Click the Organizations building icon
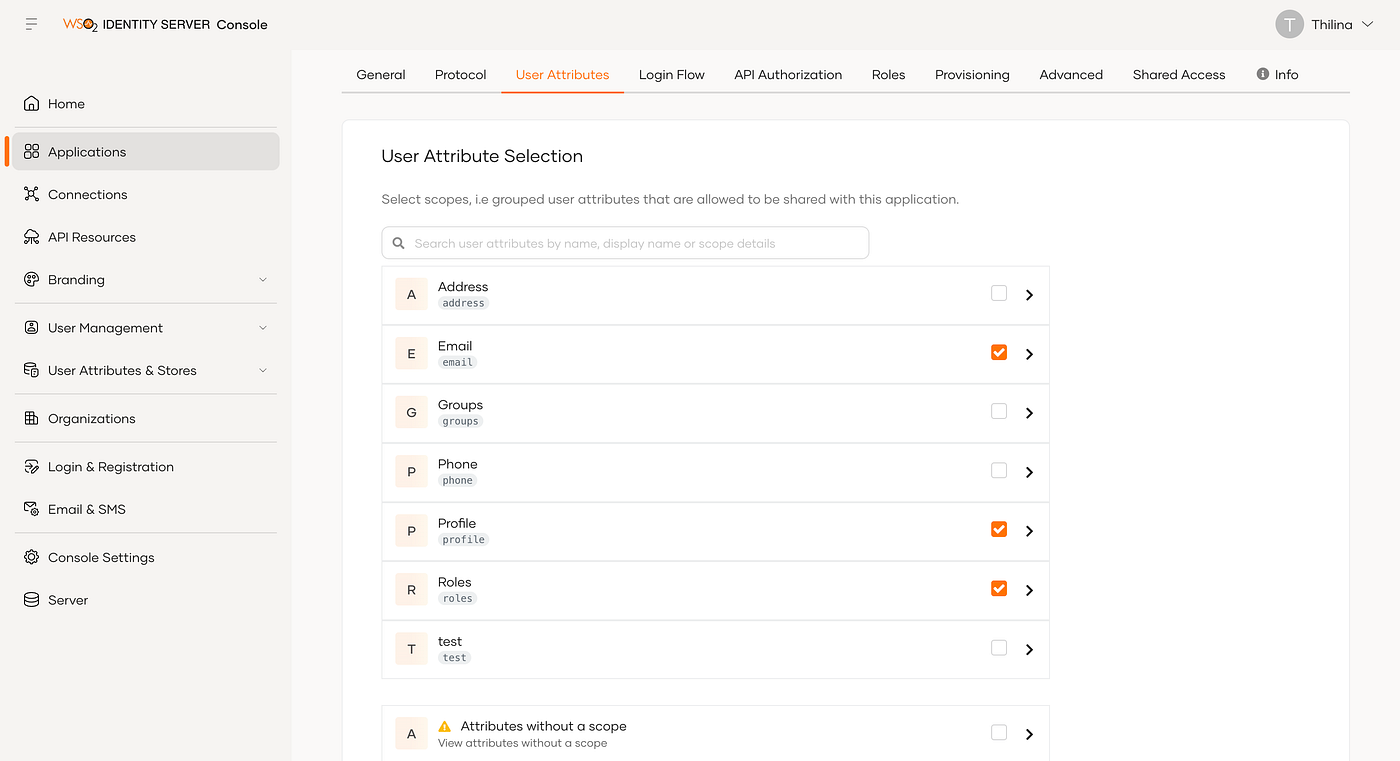 click(x=32, y=419)
